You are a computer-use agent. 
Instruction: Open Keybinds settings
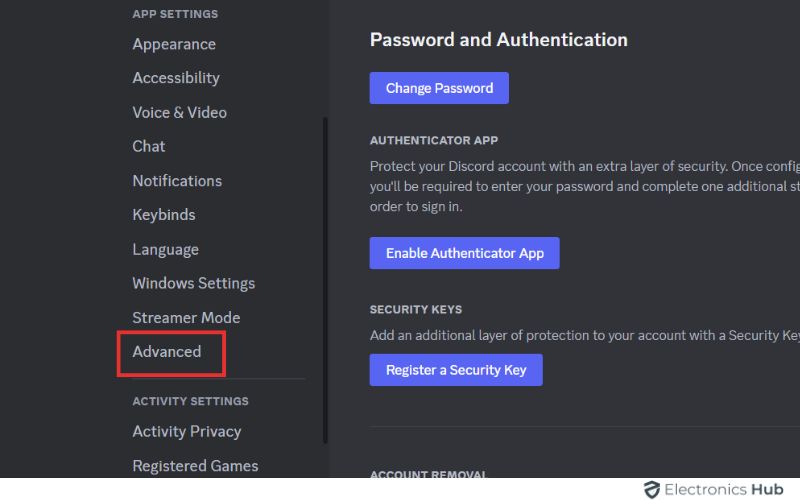(164, 215)
